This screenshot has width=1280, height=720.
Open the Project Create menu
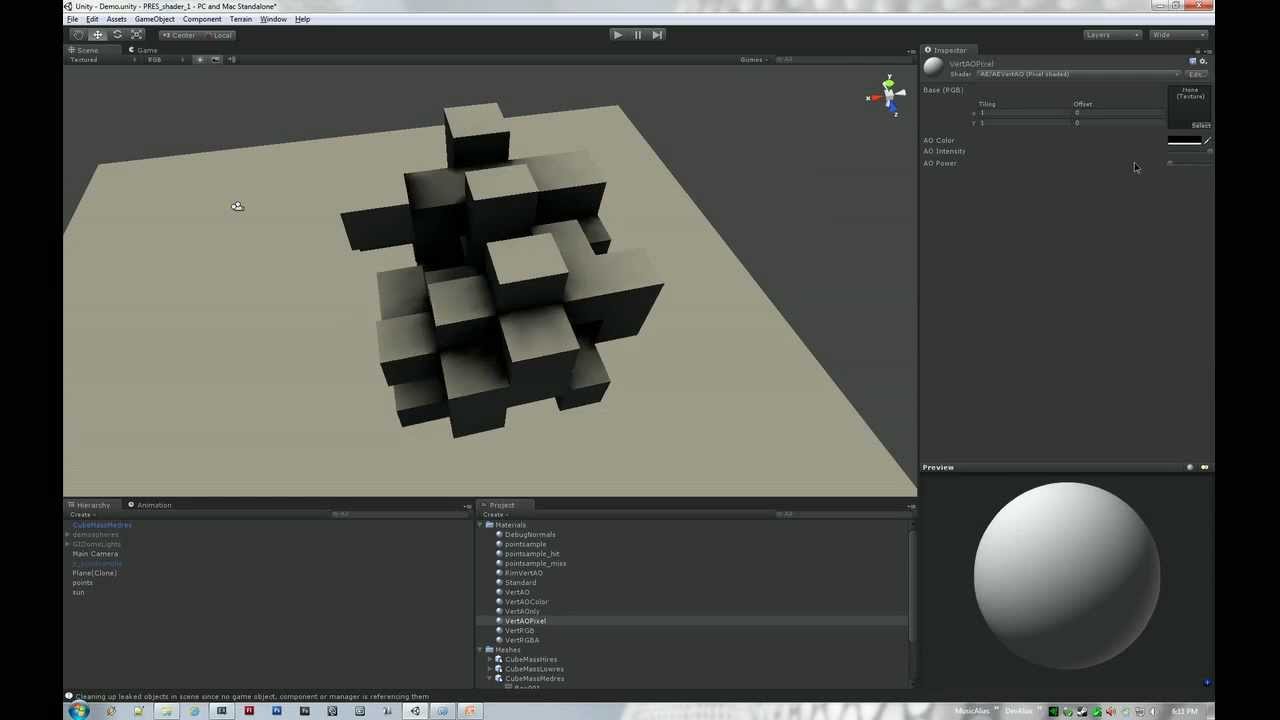click(x=495, y=515)
